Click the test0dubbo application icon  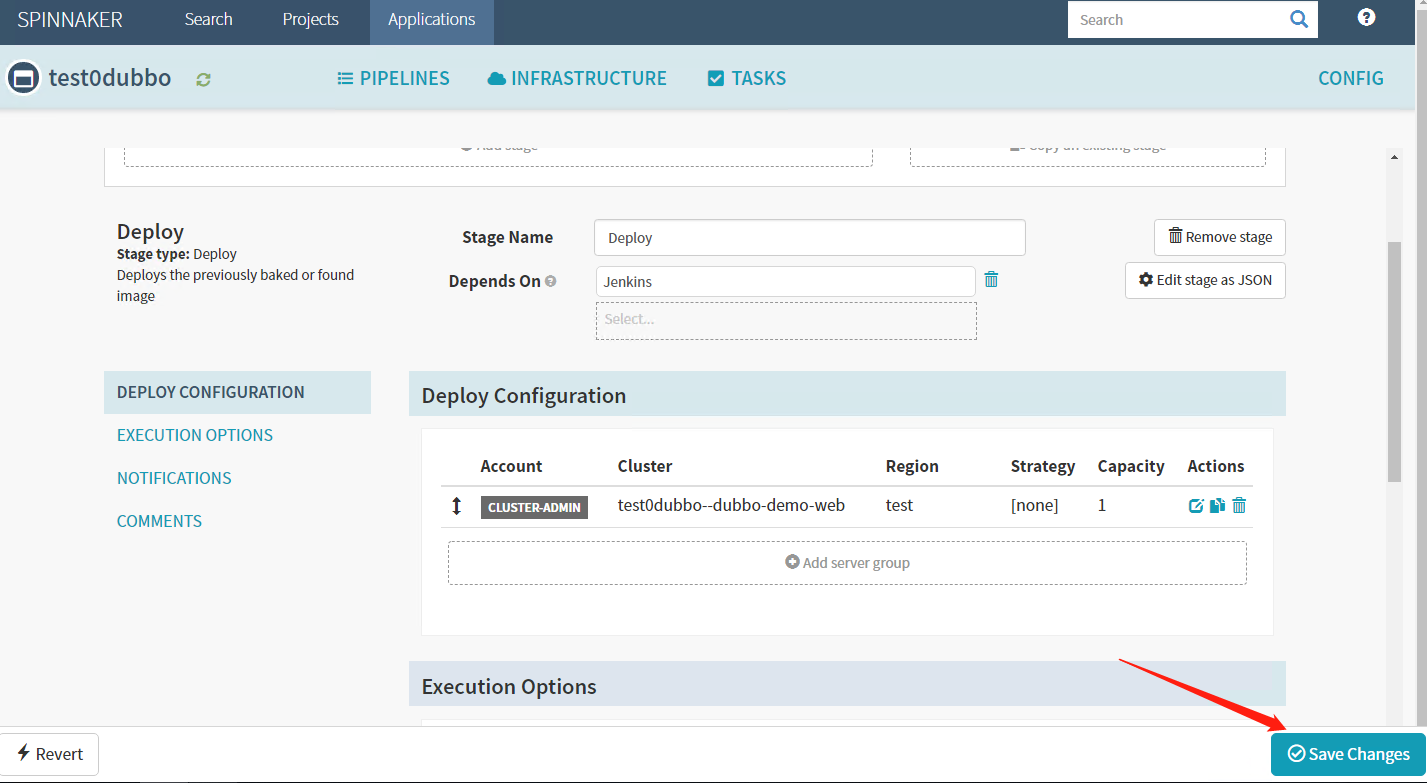[23, 78]
